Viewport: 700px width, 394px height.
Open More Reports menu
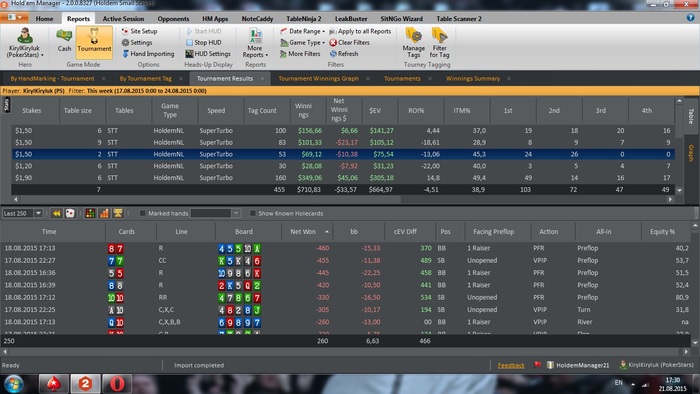tap(255, 43)
